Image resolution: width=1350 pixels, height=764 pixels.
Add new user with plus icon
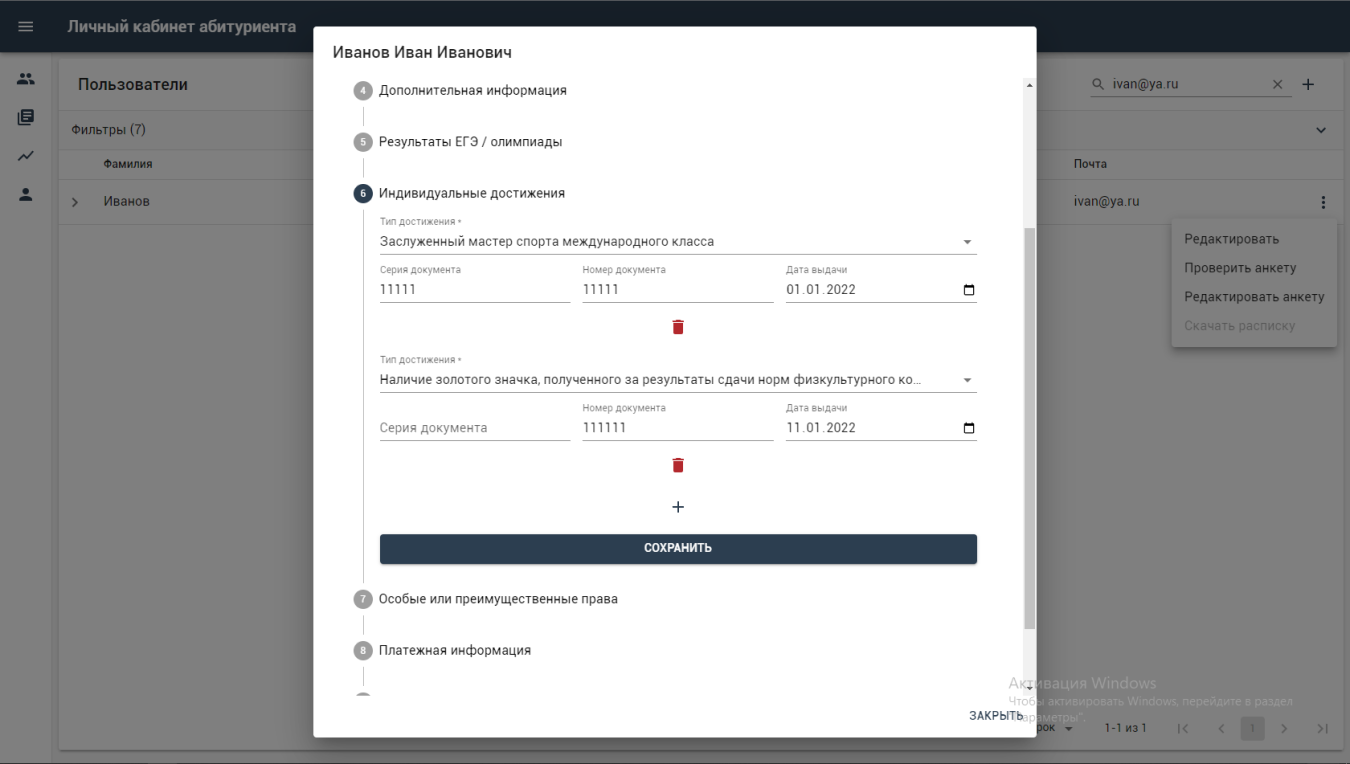pyautogui.click(x=1308, y=85)
